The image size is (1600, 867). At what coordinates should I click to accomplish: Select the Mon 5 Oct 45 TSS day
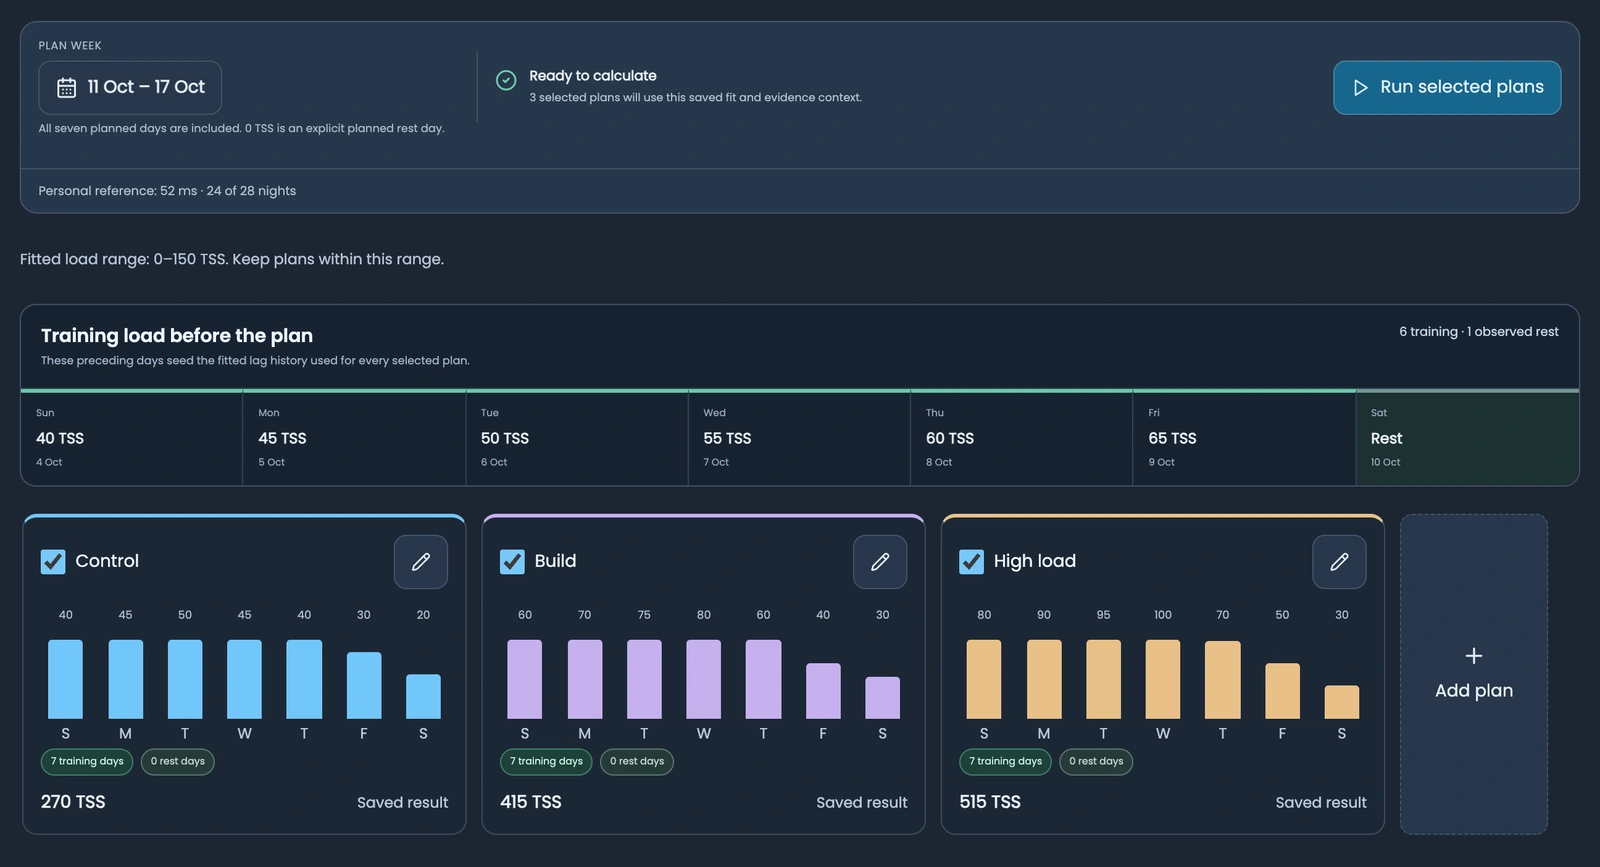354,438
